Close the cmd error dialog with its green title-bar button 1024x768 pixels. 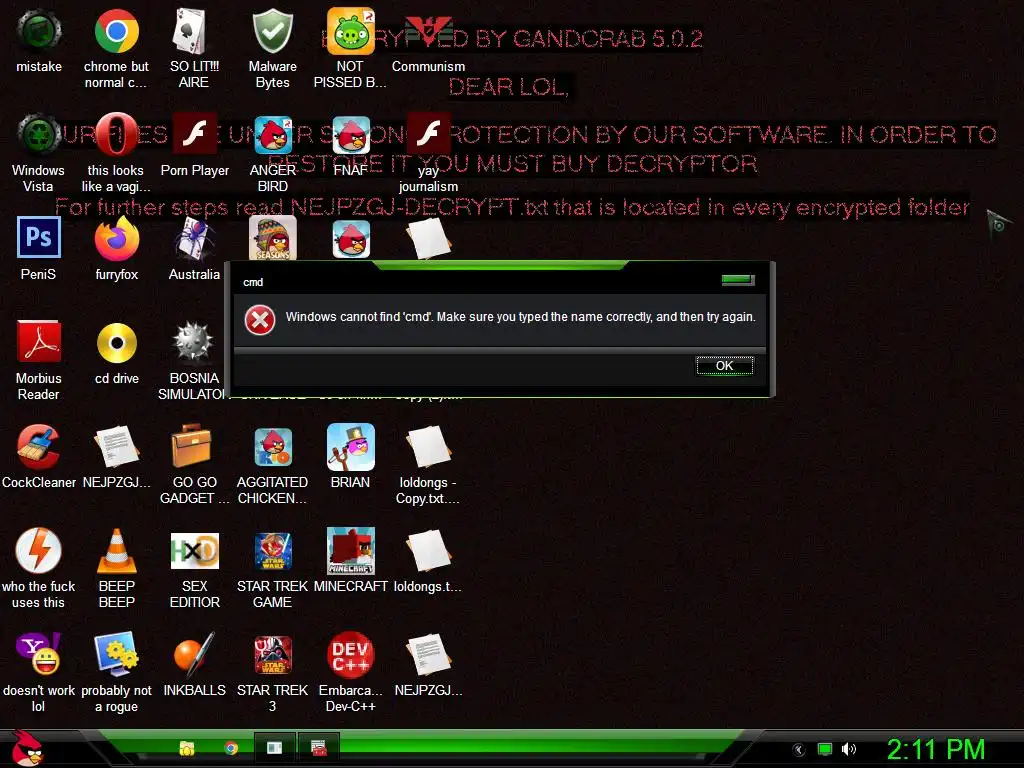738,280
